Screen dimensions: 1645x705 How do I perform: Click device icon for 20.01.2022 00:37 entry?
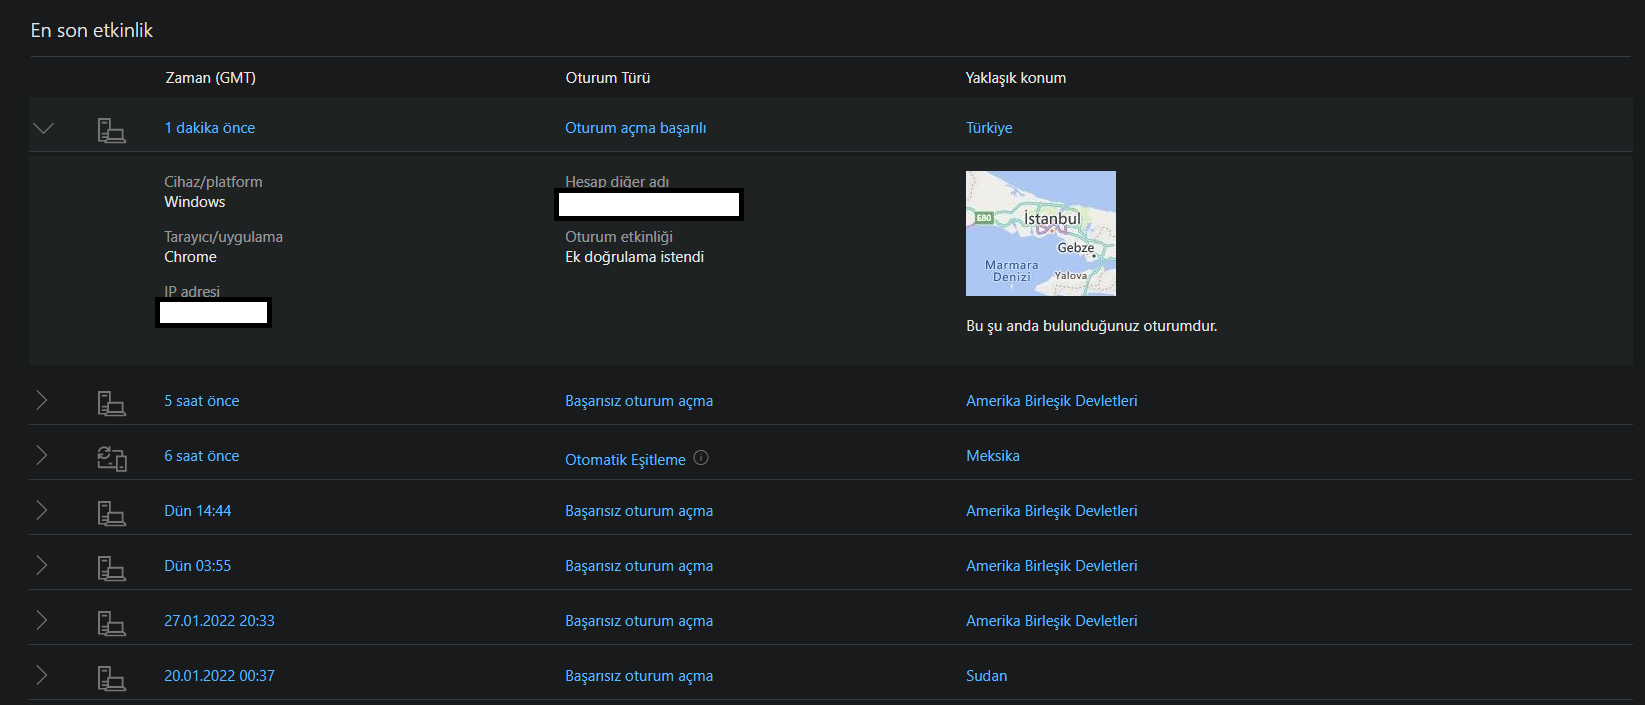pyautogui.click(x=111, y=678)
